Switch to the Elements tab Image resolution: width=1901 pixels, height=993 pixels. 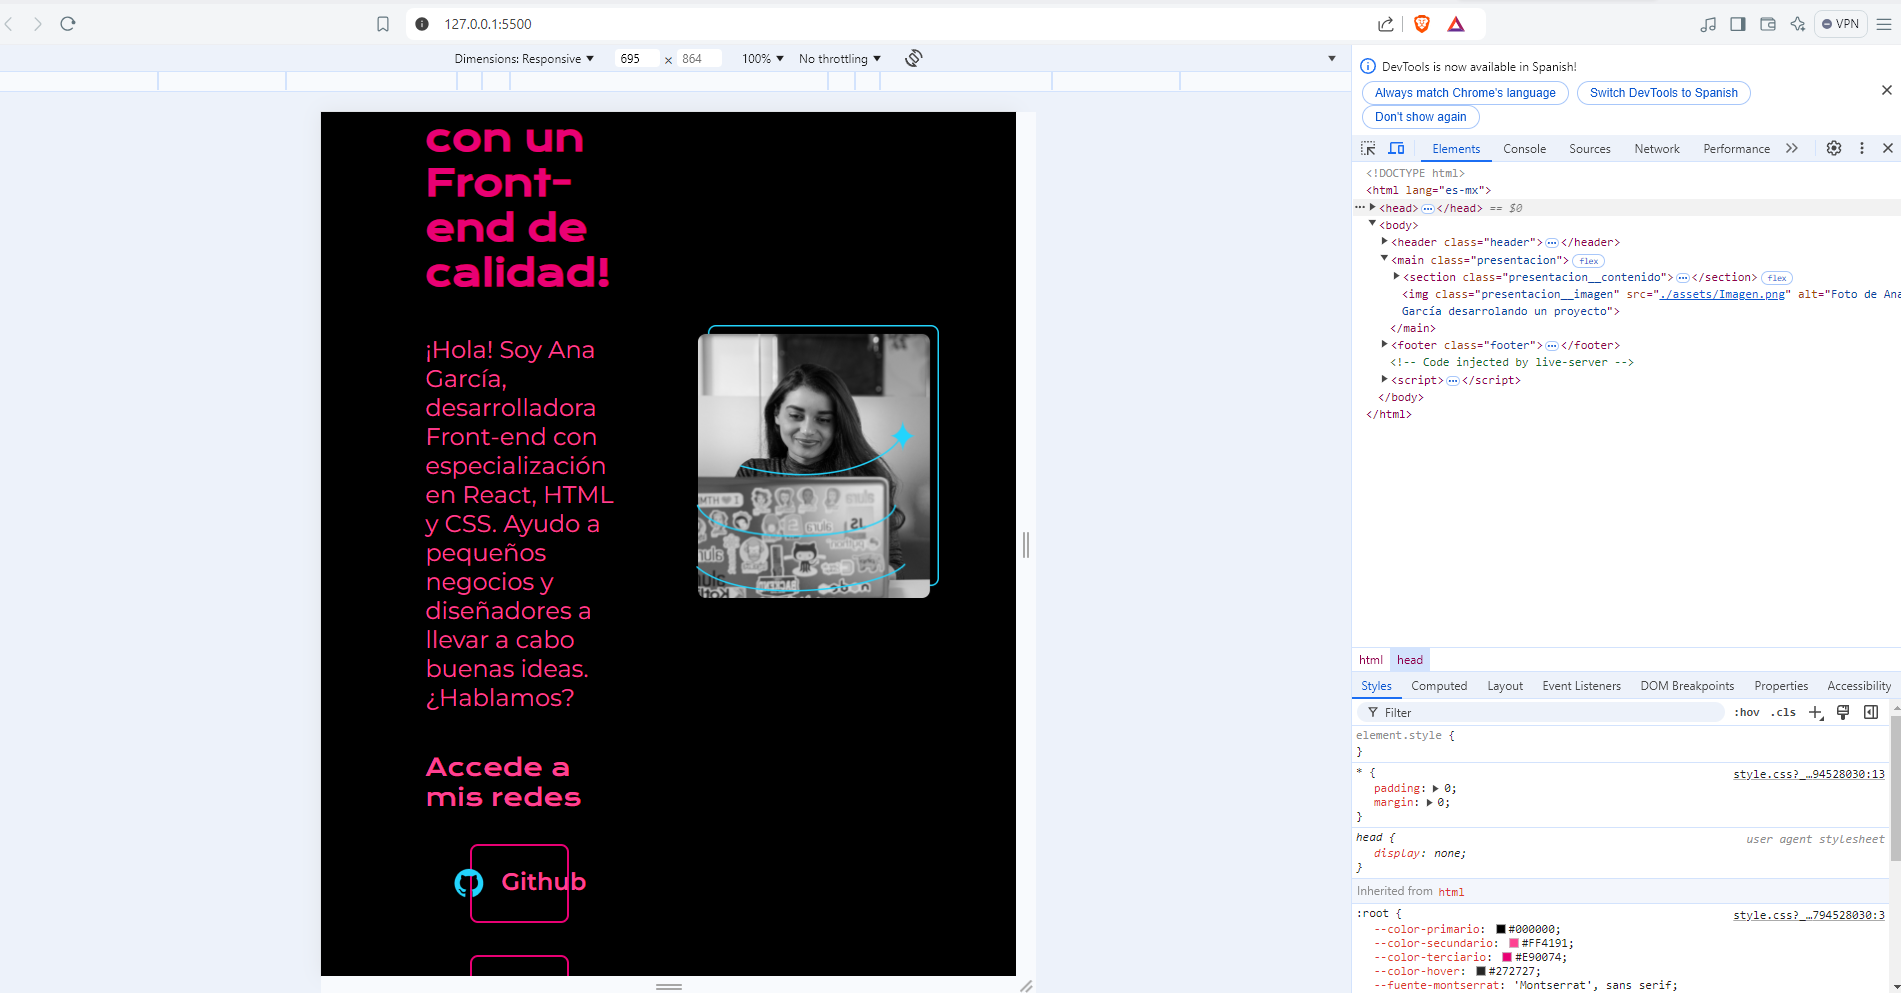point(1456,149)
